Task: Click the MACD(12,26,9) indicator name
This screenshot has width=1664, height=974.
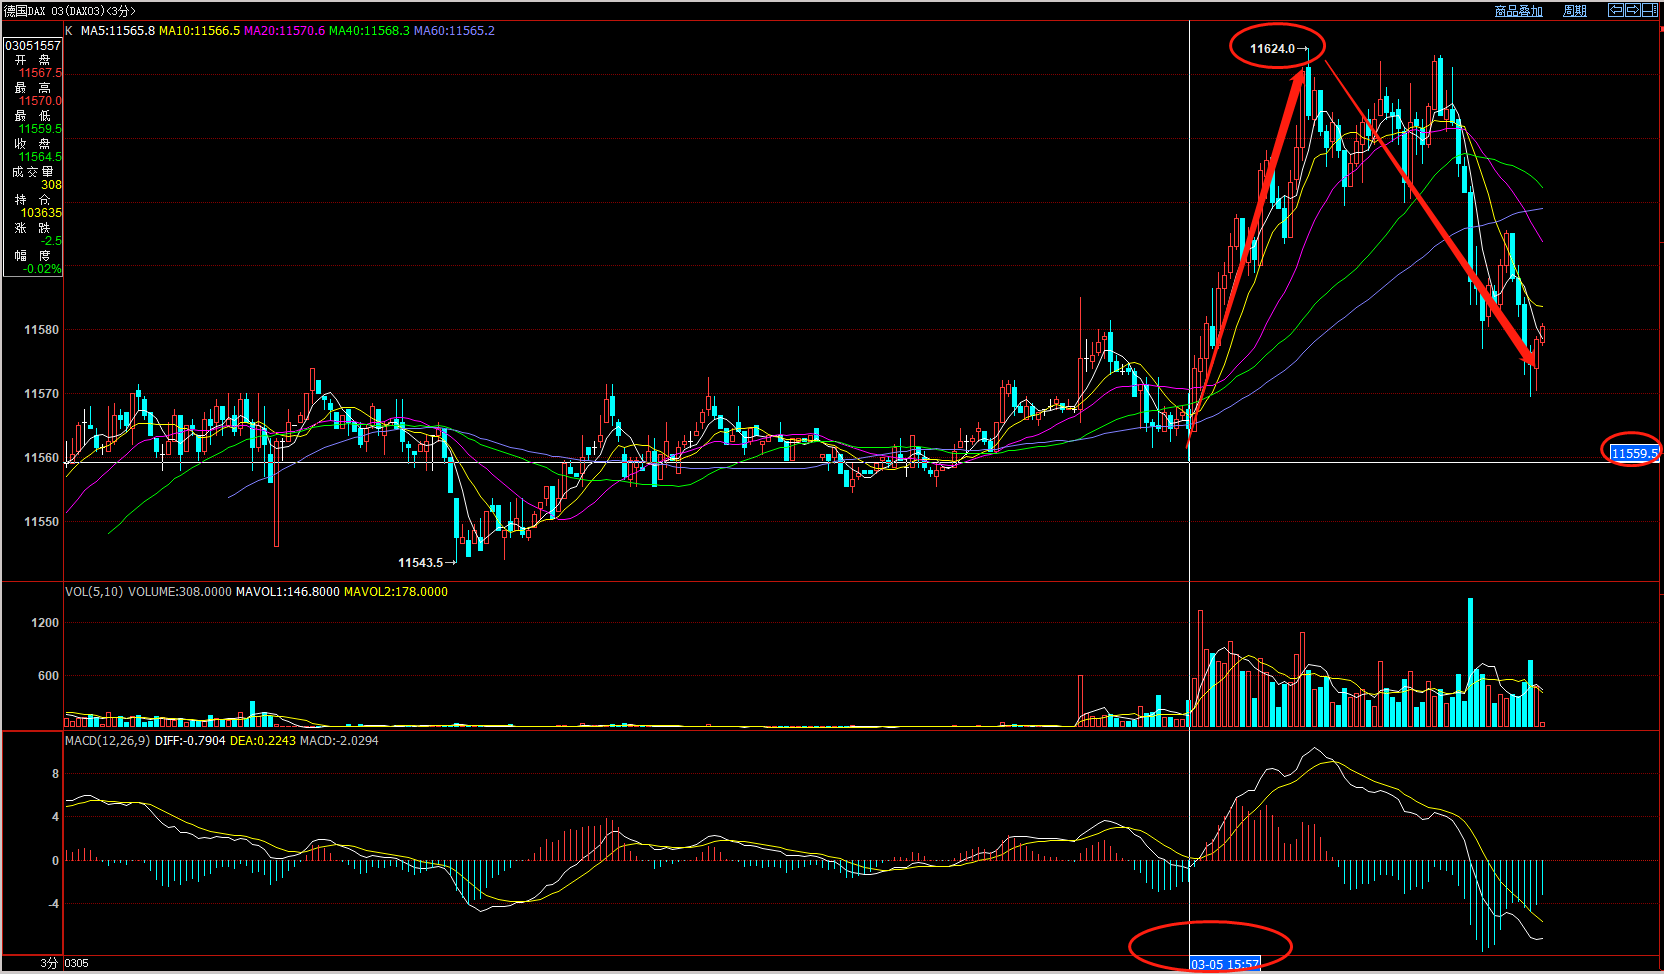Action: pos(108,741)
